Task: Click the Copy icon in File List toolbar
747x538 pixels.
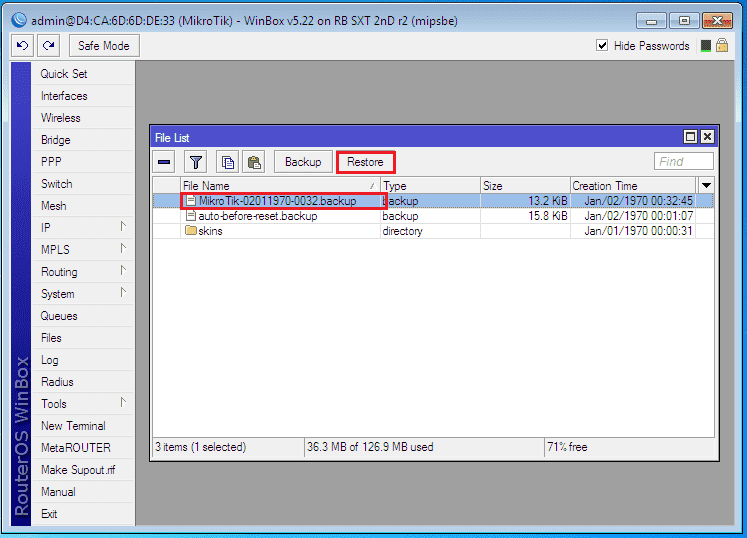Action: (x=228, y=162)
